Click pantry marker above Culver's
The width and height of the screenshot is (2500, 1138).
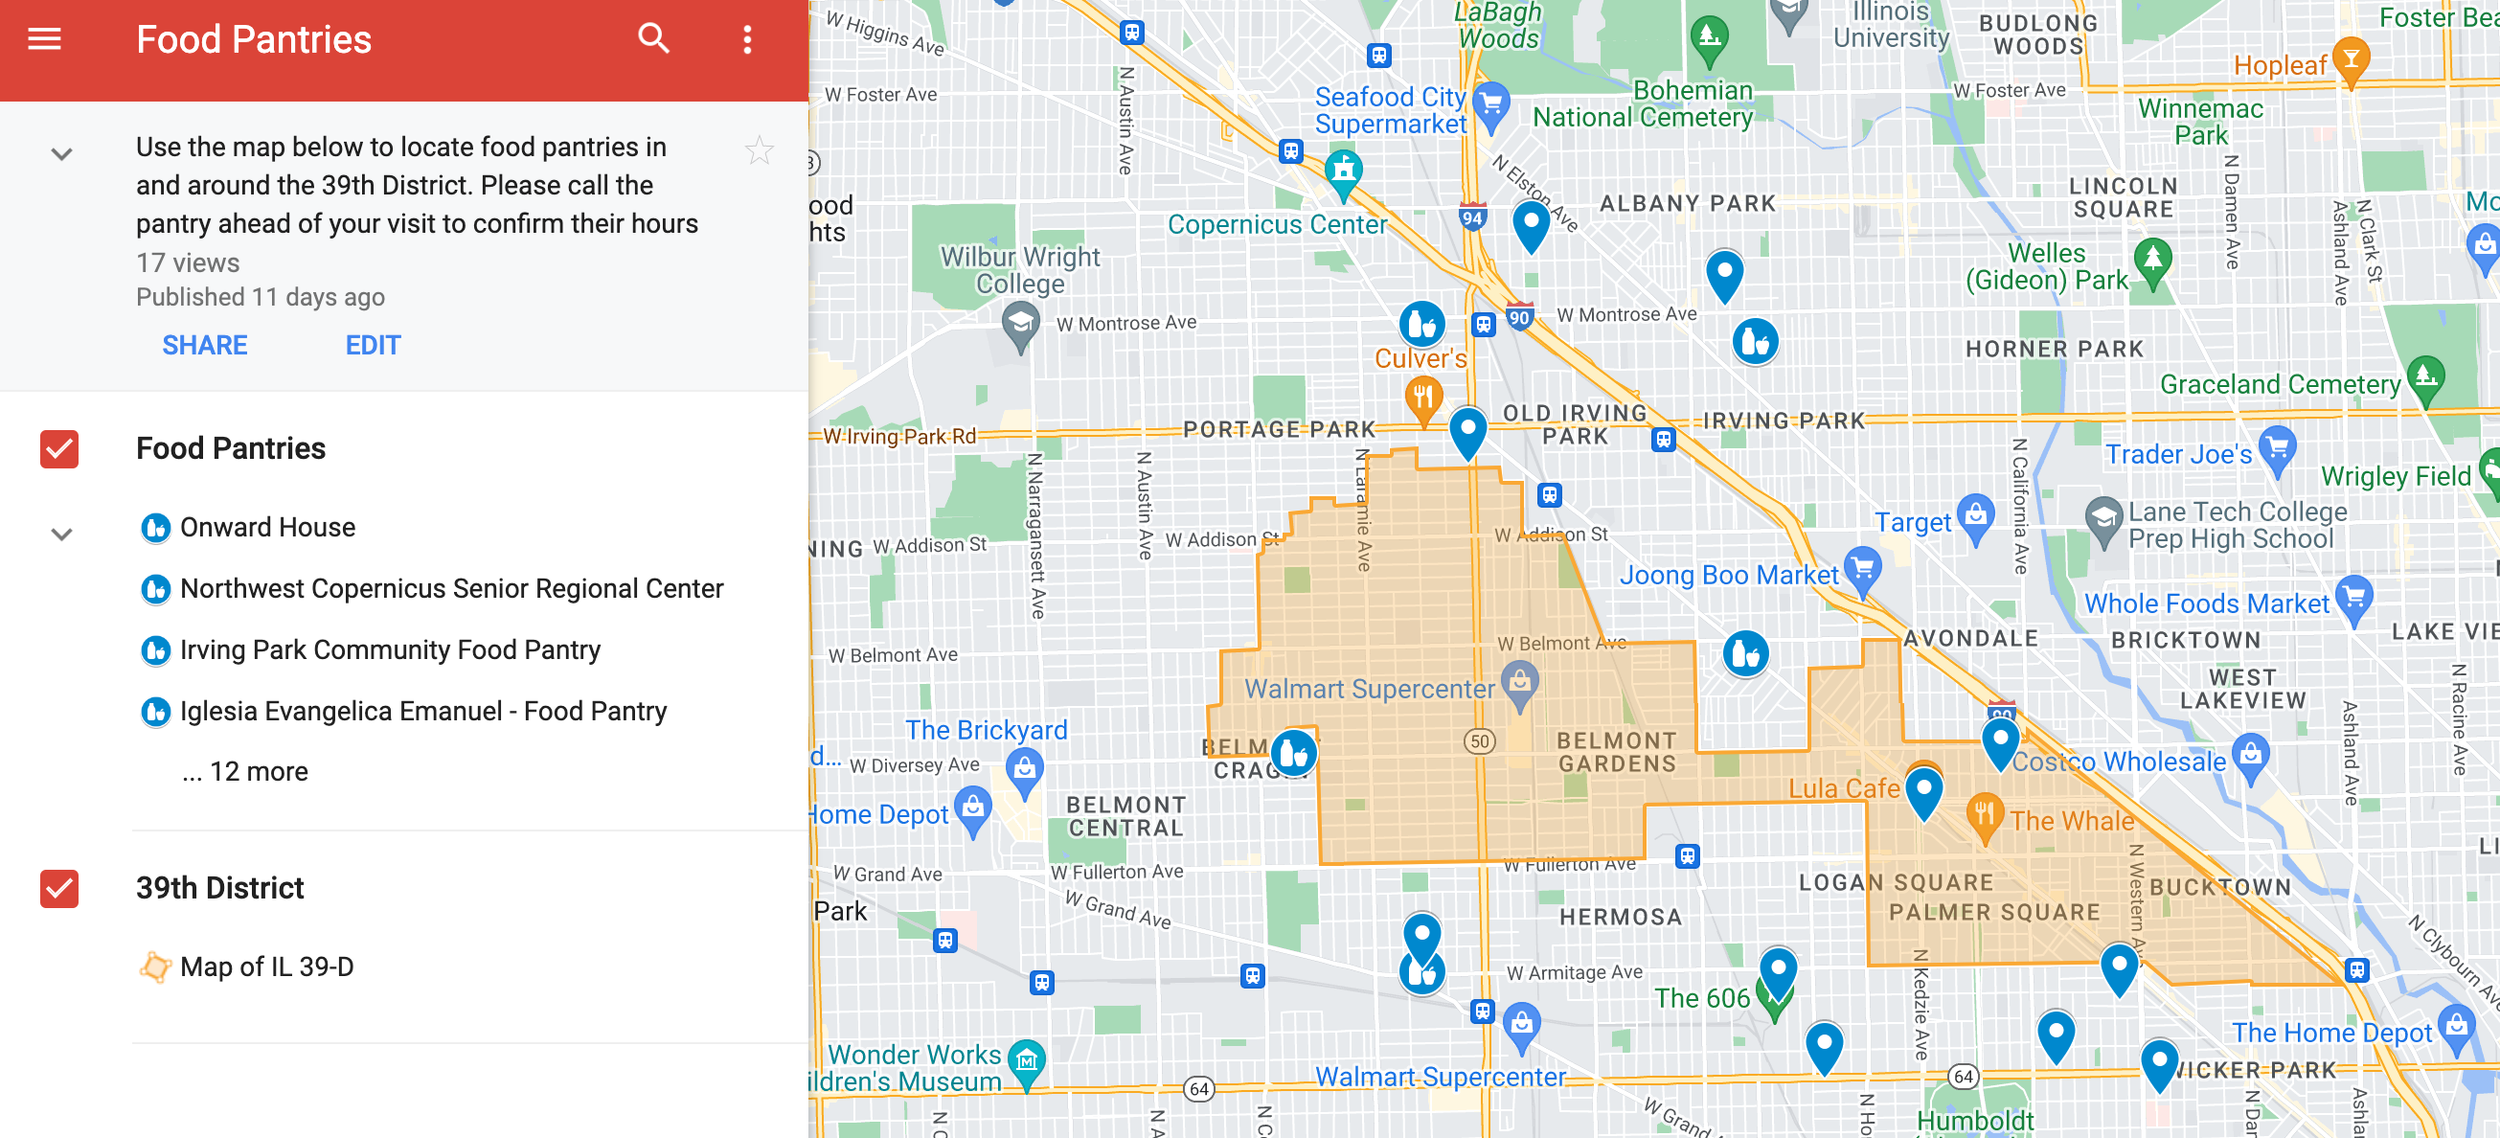tap(1421, 323)
